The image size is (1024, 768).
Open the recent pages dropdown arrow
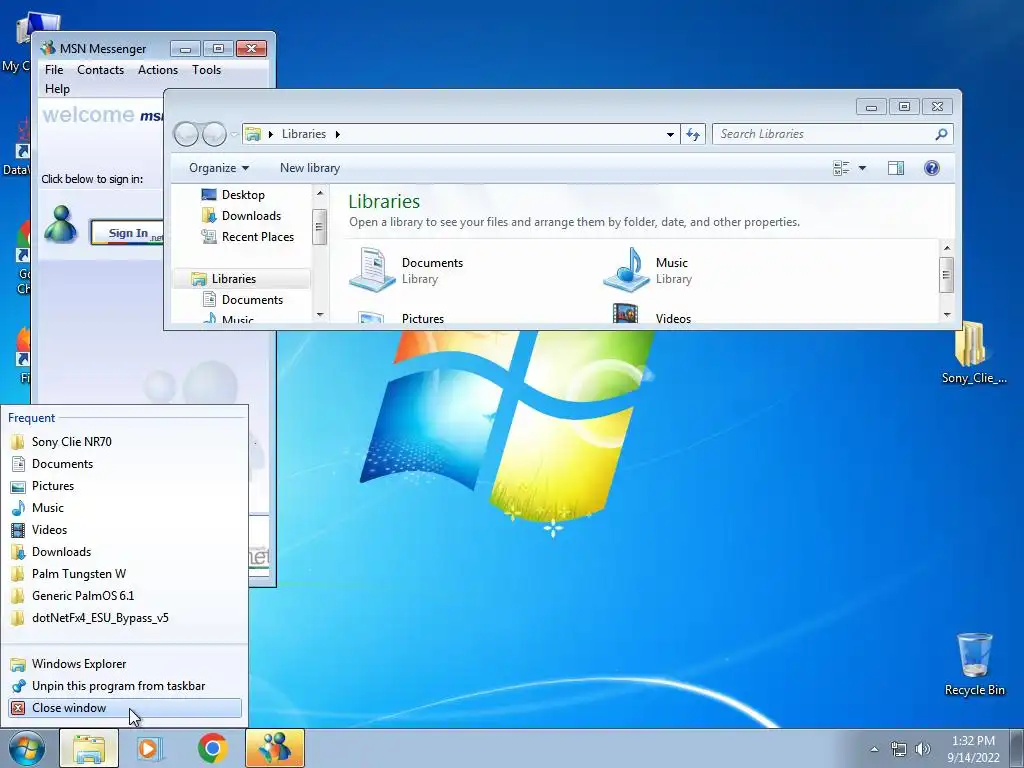pyautogui.click(x=234, y=135)
